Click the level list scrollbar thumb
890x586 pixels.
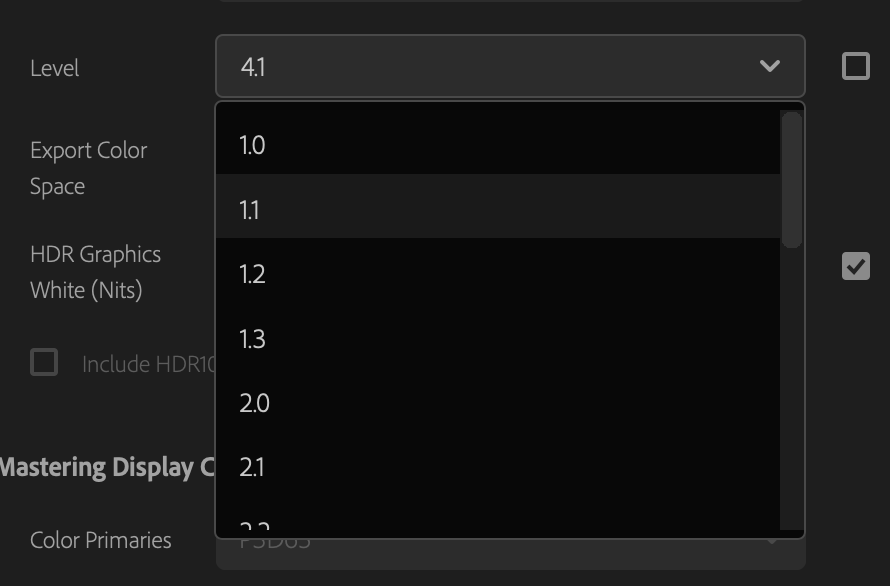[791, 179]
